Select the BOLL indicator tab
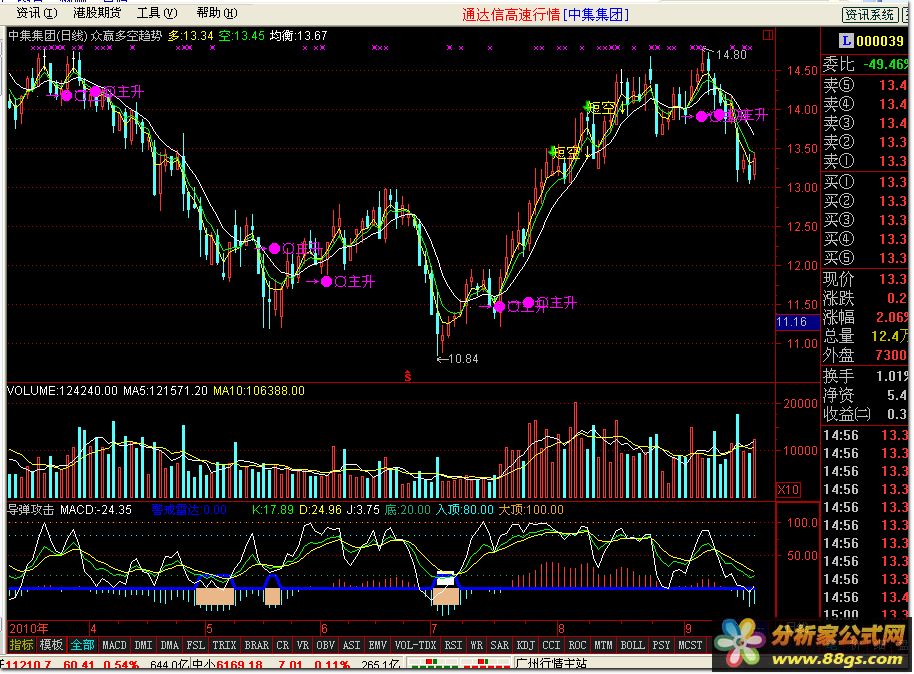 [632, 645]
